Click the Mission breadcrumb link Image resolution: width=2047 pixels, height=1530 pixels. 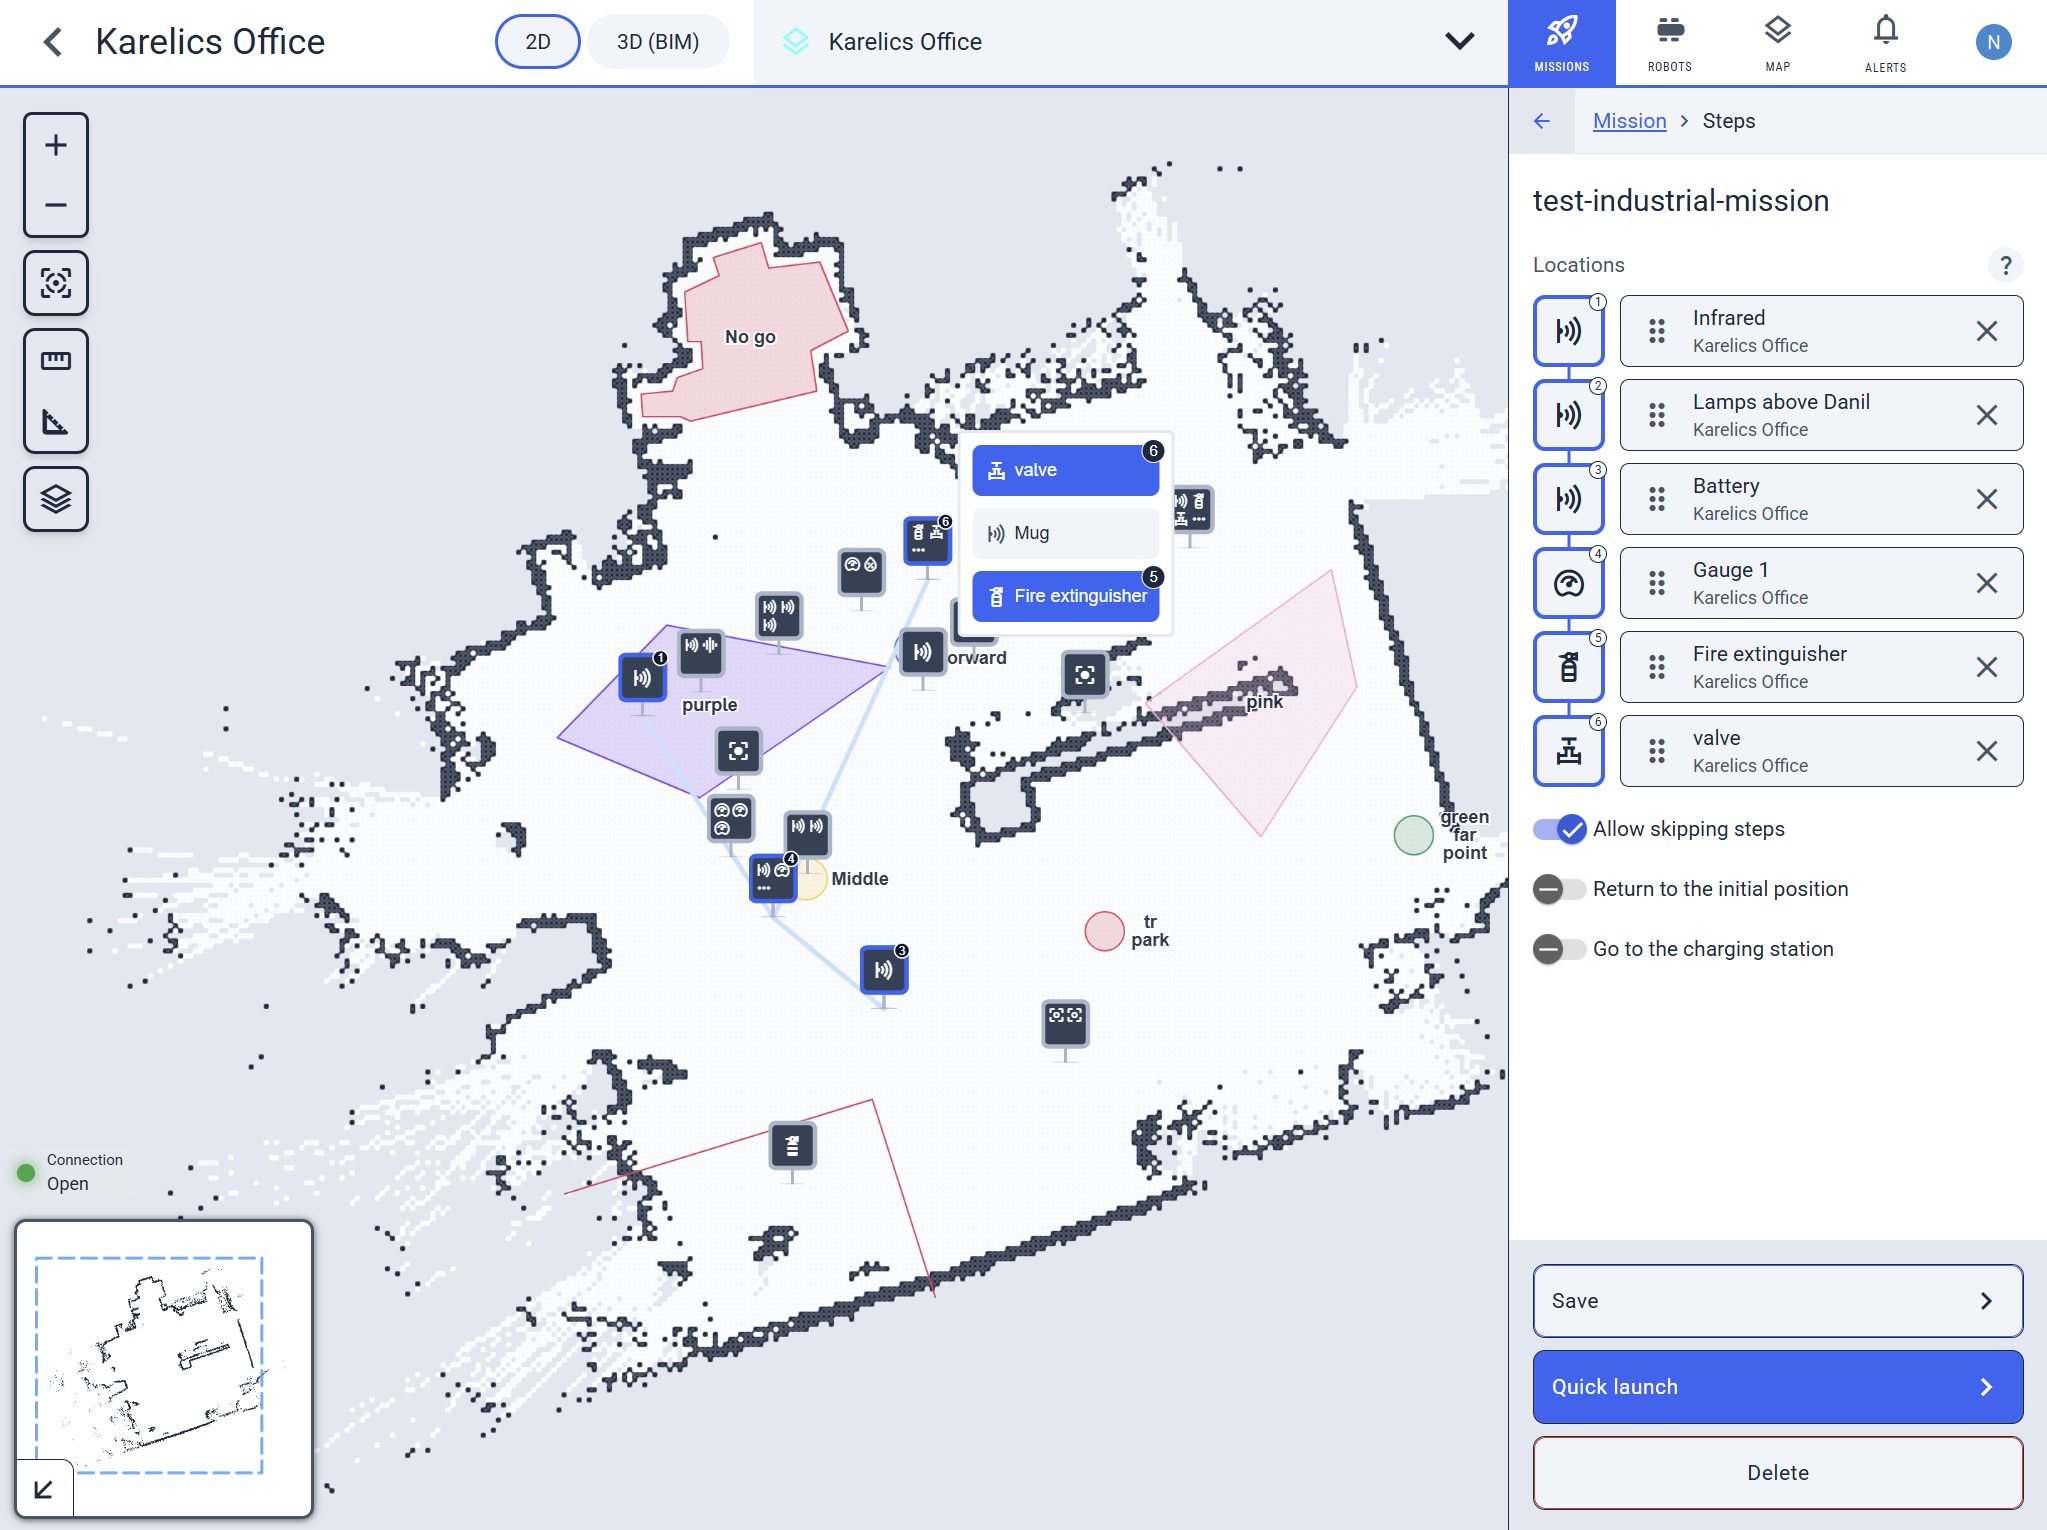click(1629, 121)
